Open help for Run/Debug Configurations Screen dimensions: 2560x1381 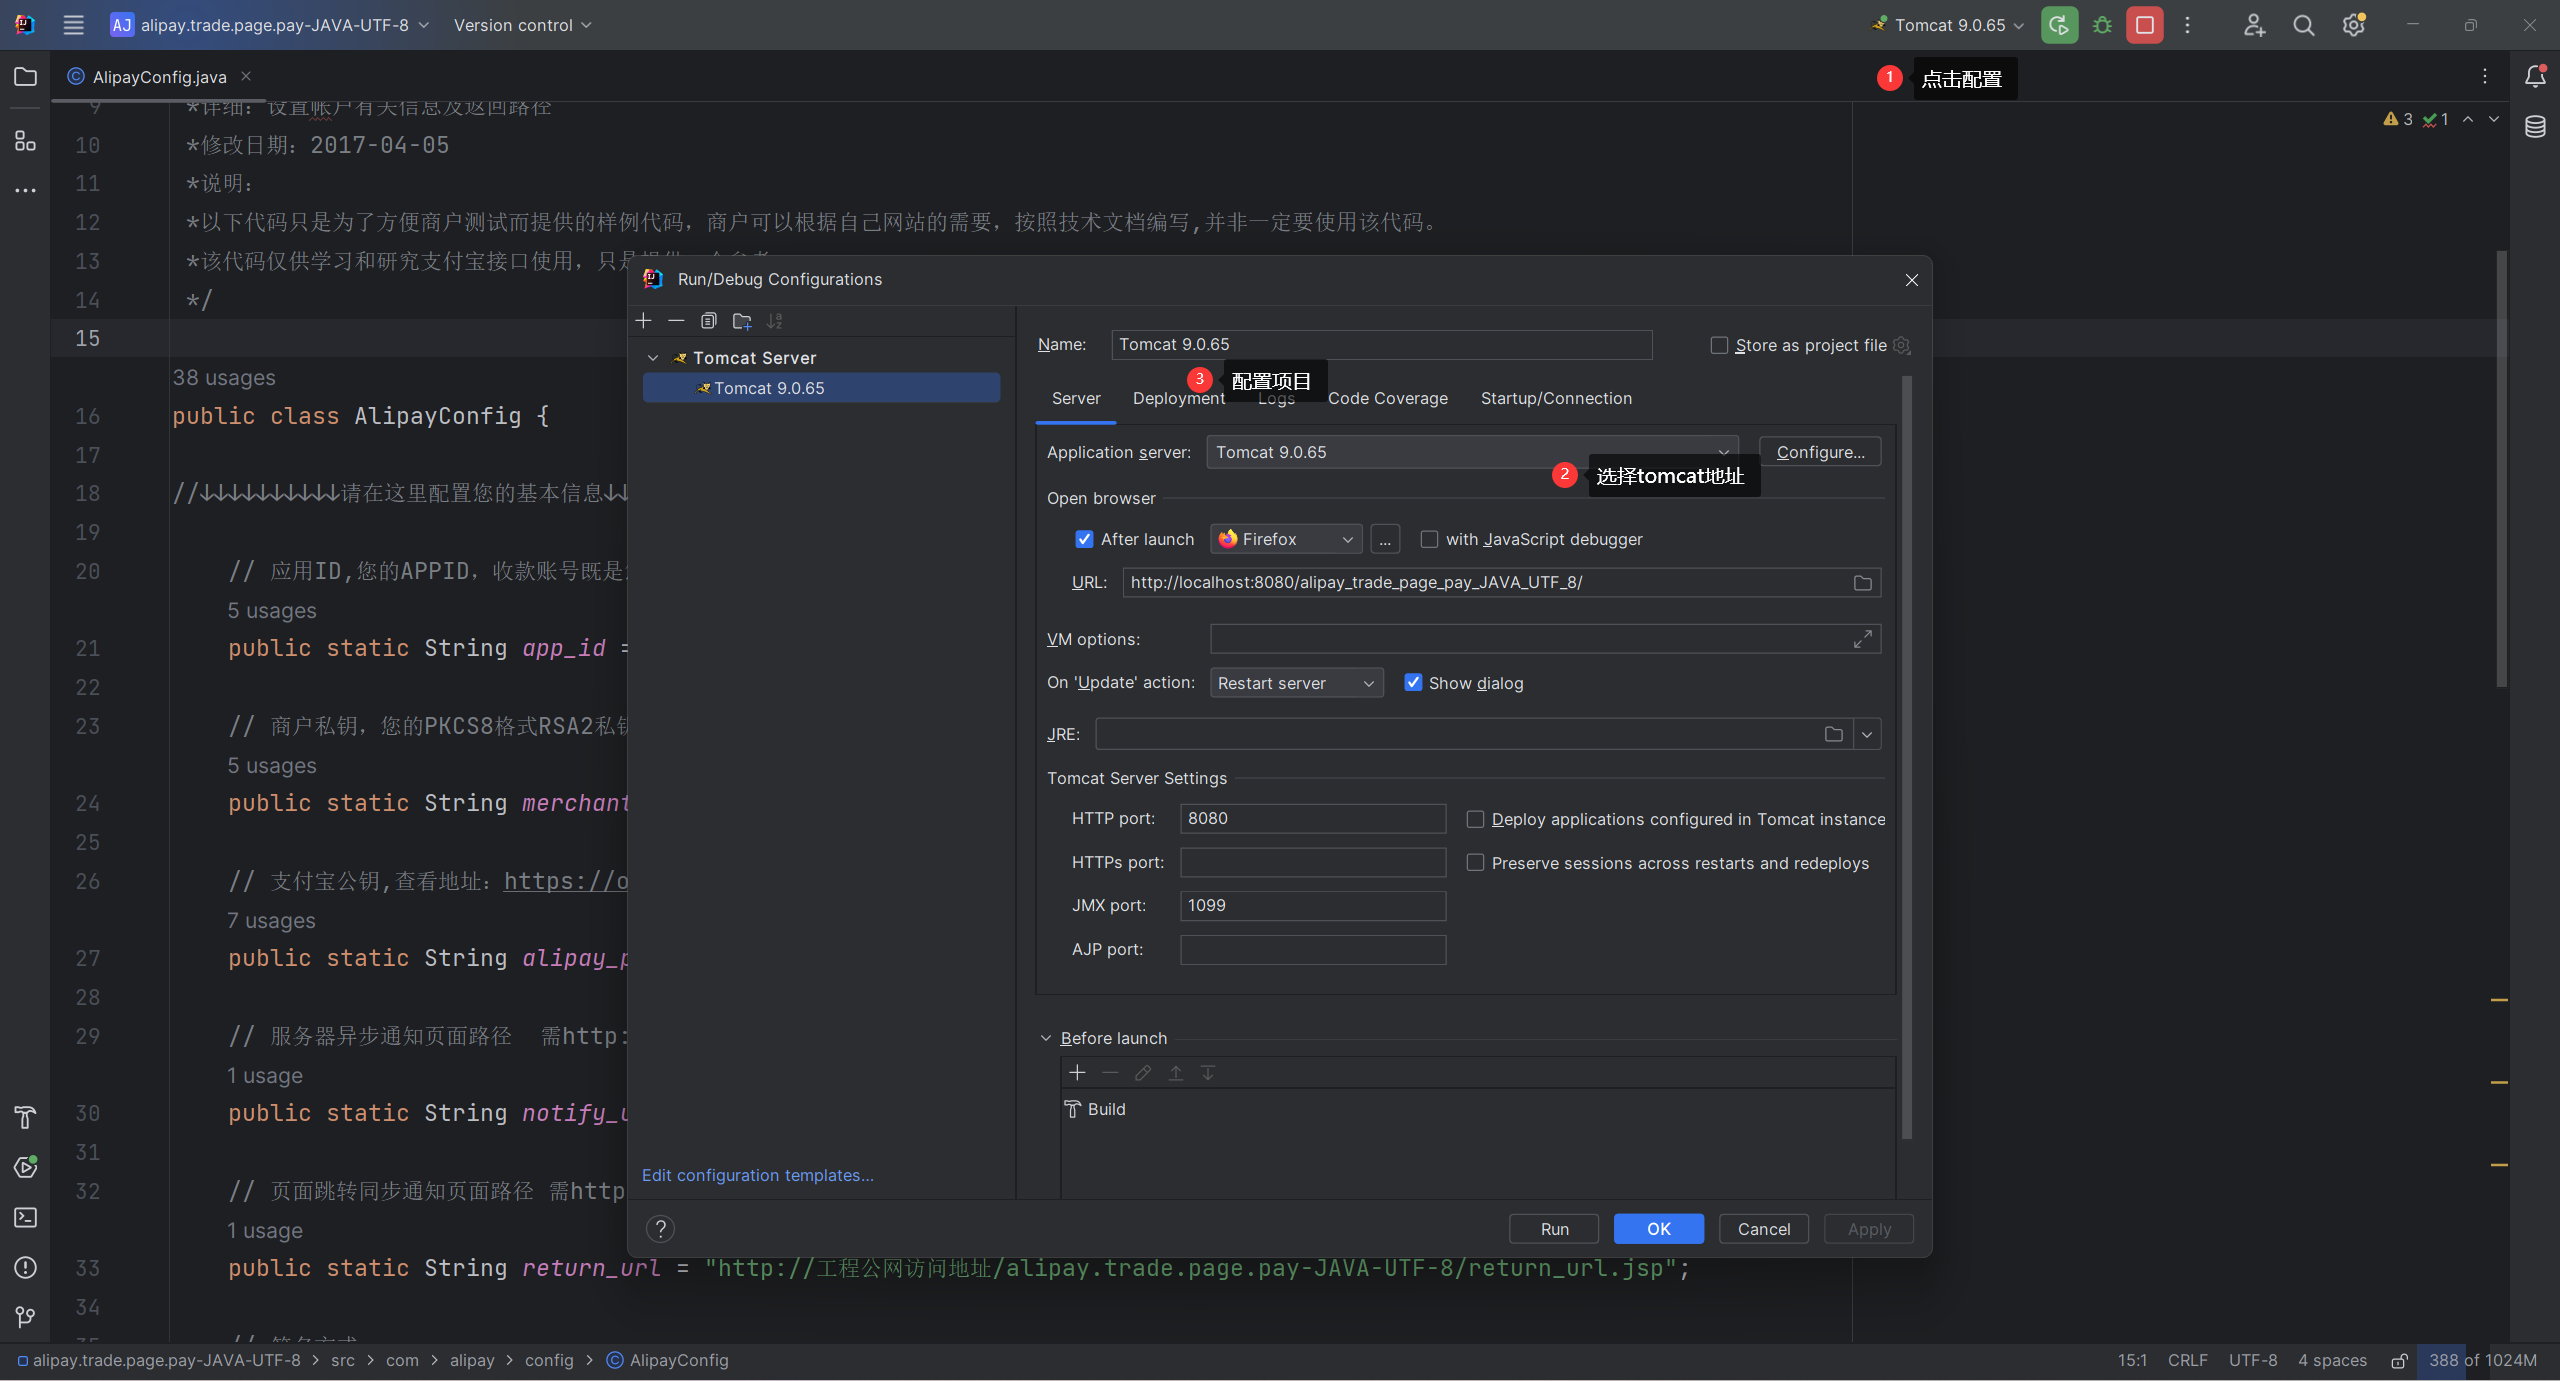(x=660, y=1229)
